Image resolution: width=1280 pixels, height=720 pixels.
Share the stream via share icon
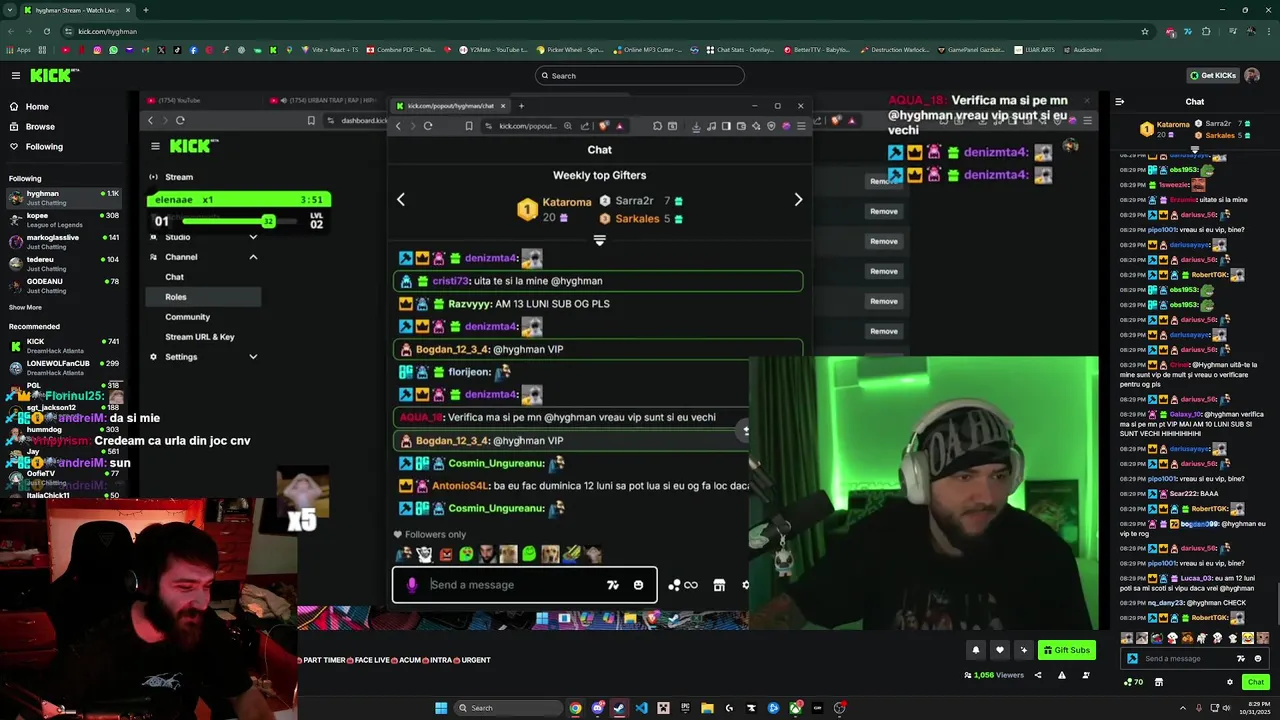pos(1037,675)
